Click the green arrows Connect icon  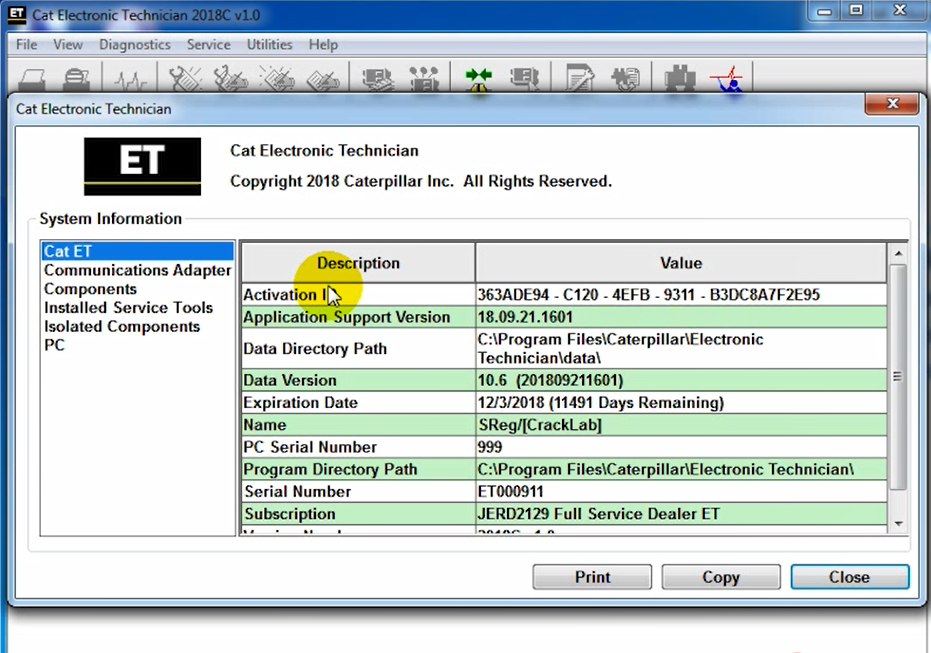point(479,79)
